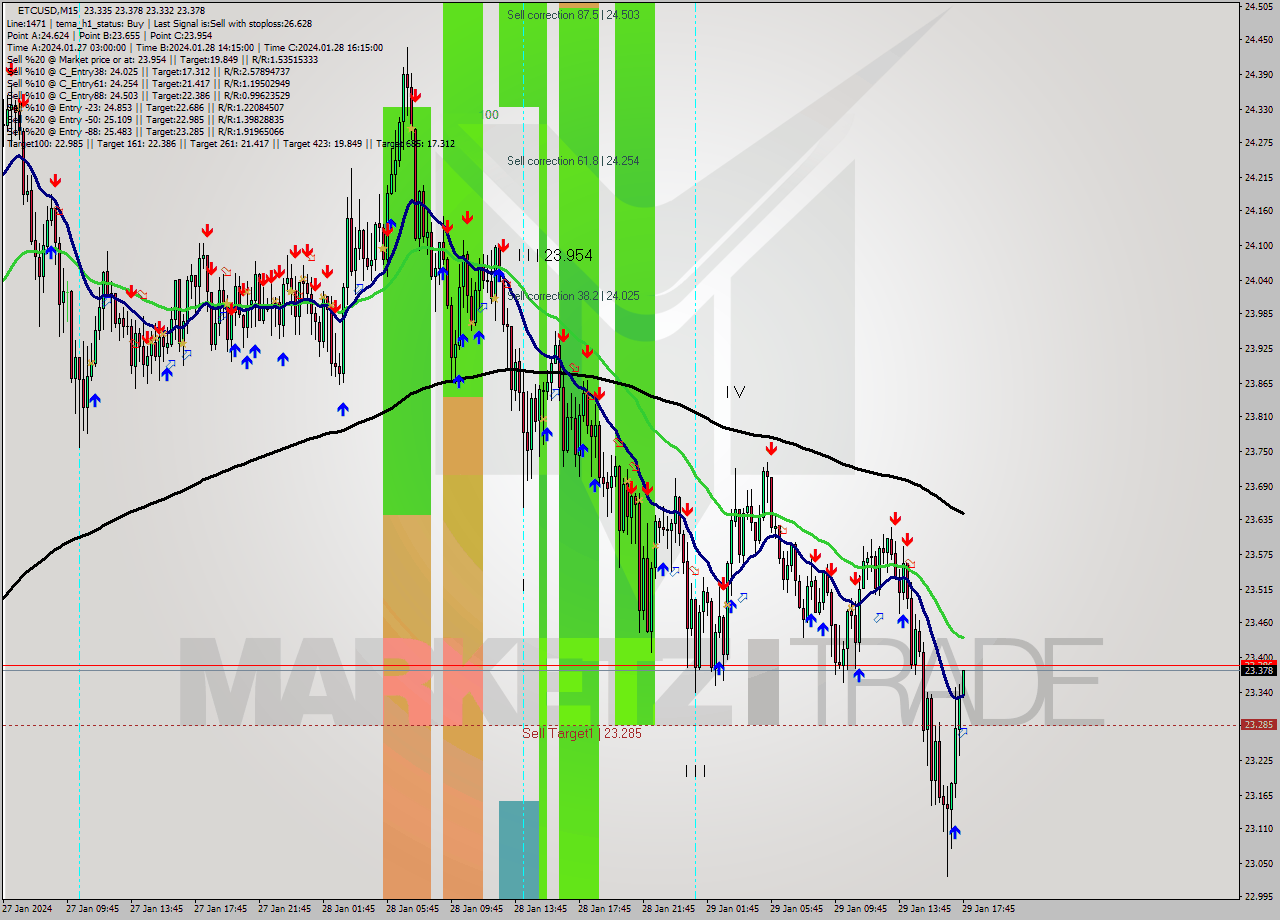Click the 23.925 price axis label
Image resolution: width=1280 pixels, height=920 pixels.
pyautogui.click(x=1258, y=349)
